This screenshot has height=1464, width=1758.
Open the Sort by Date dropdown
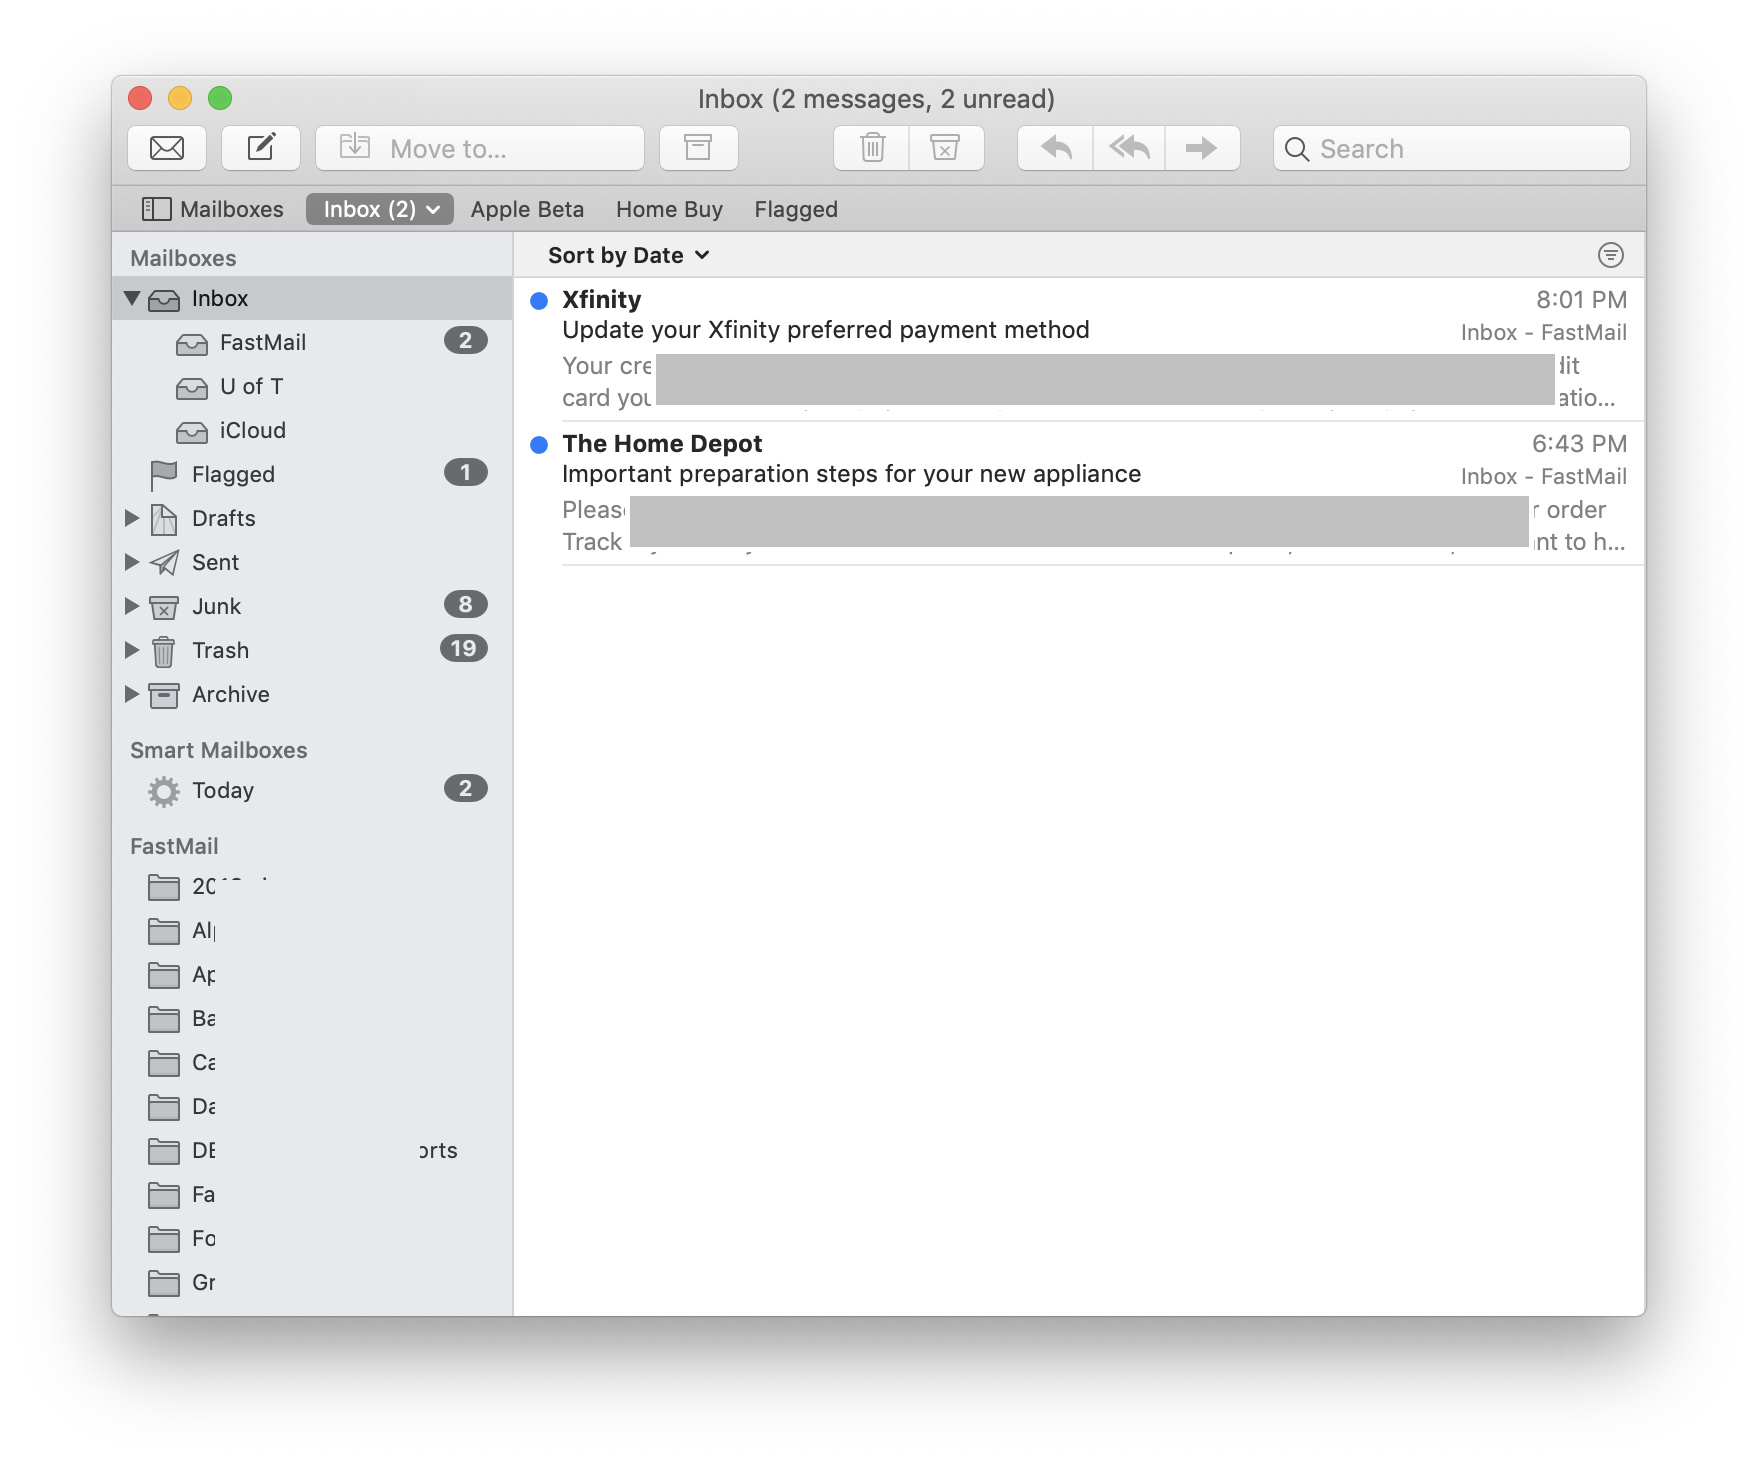click(629, 255)
